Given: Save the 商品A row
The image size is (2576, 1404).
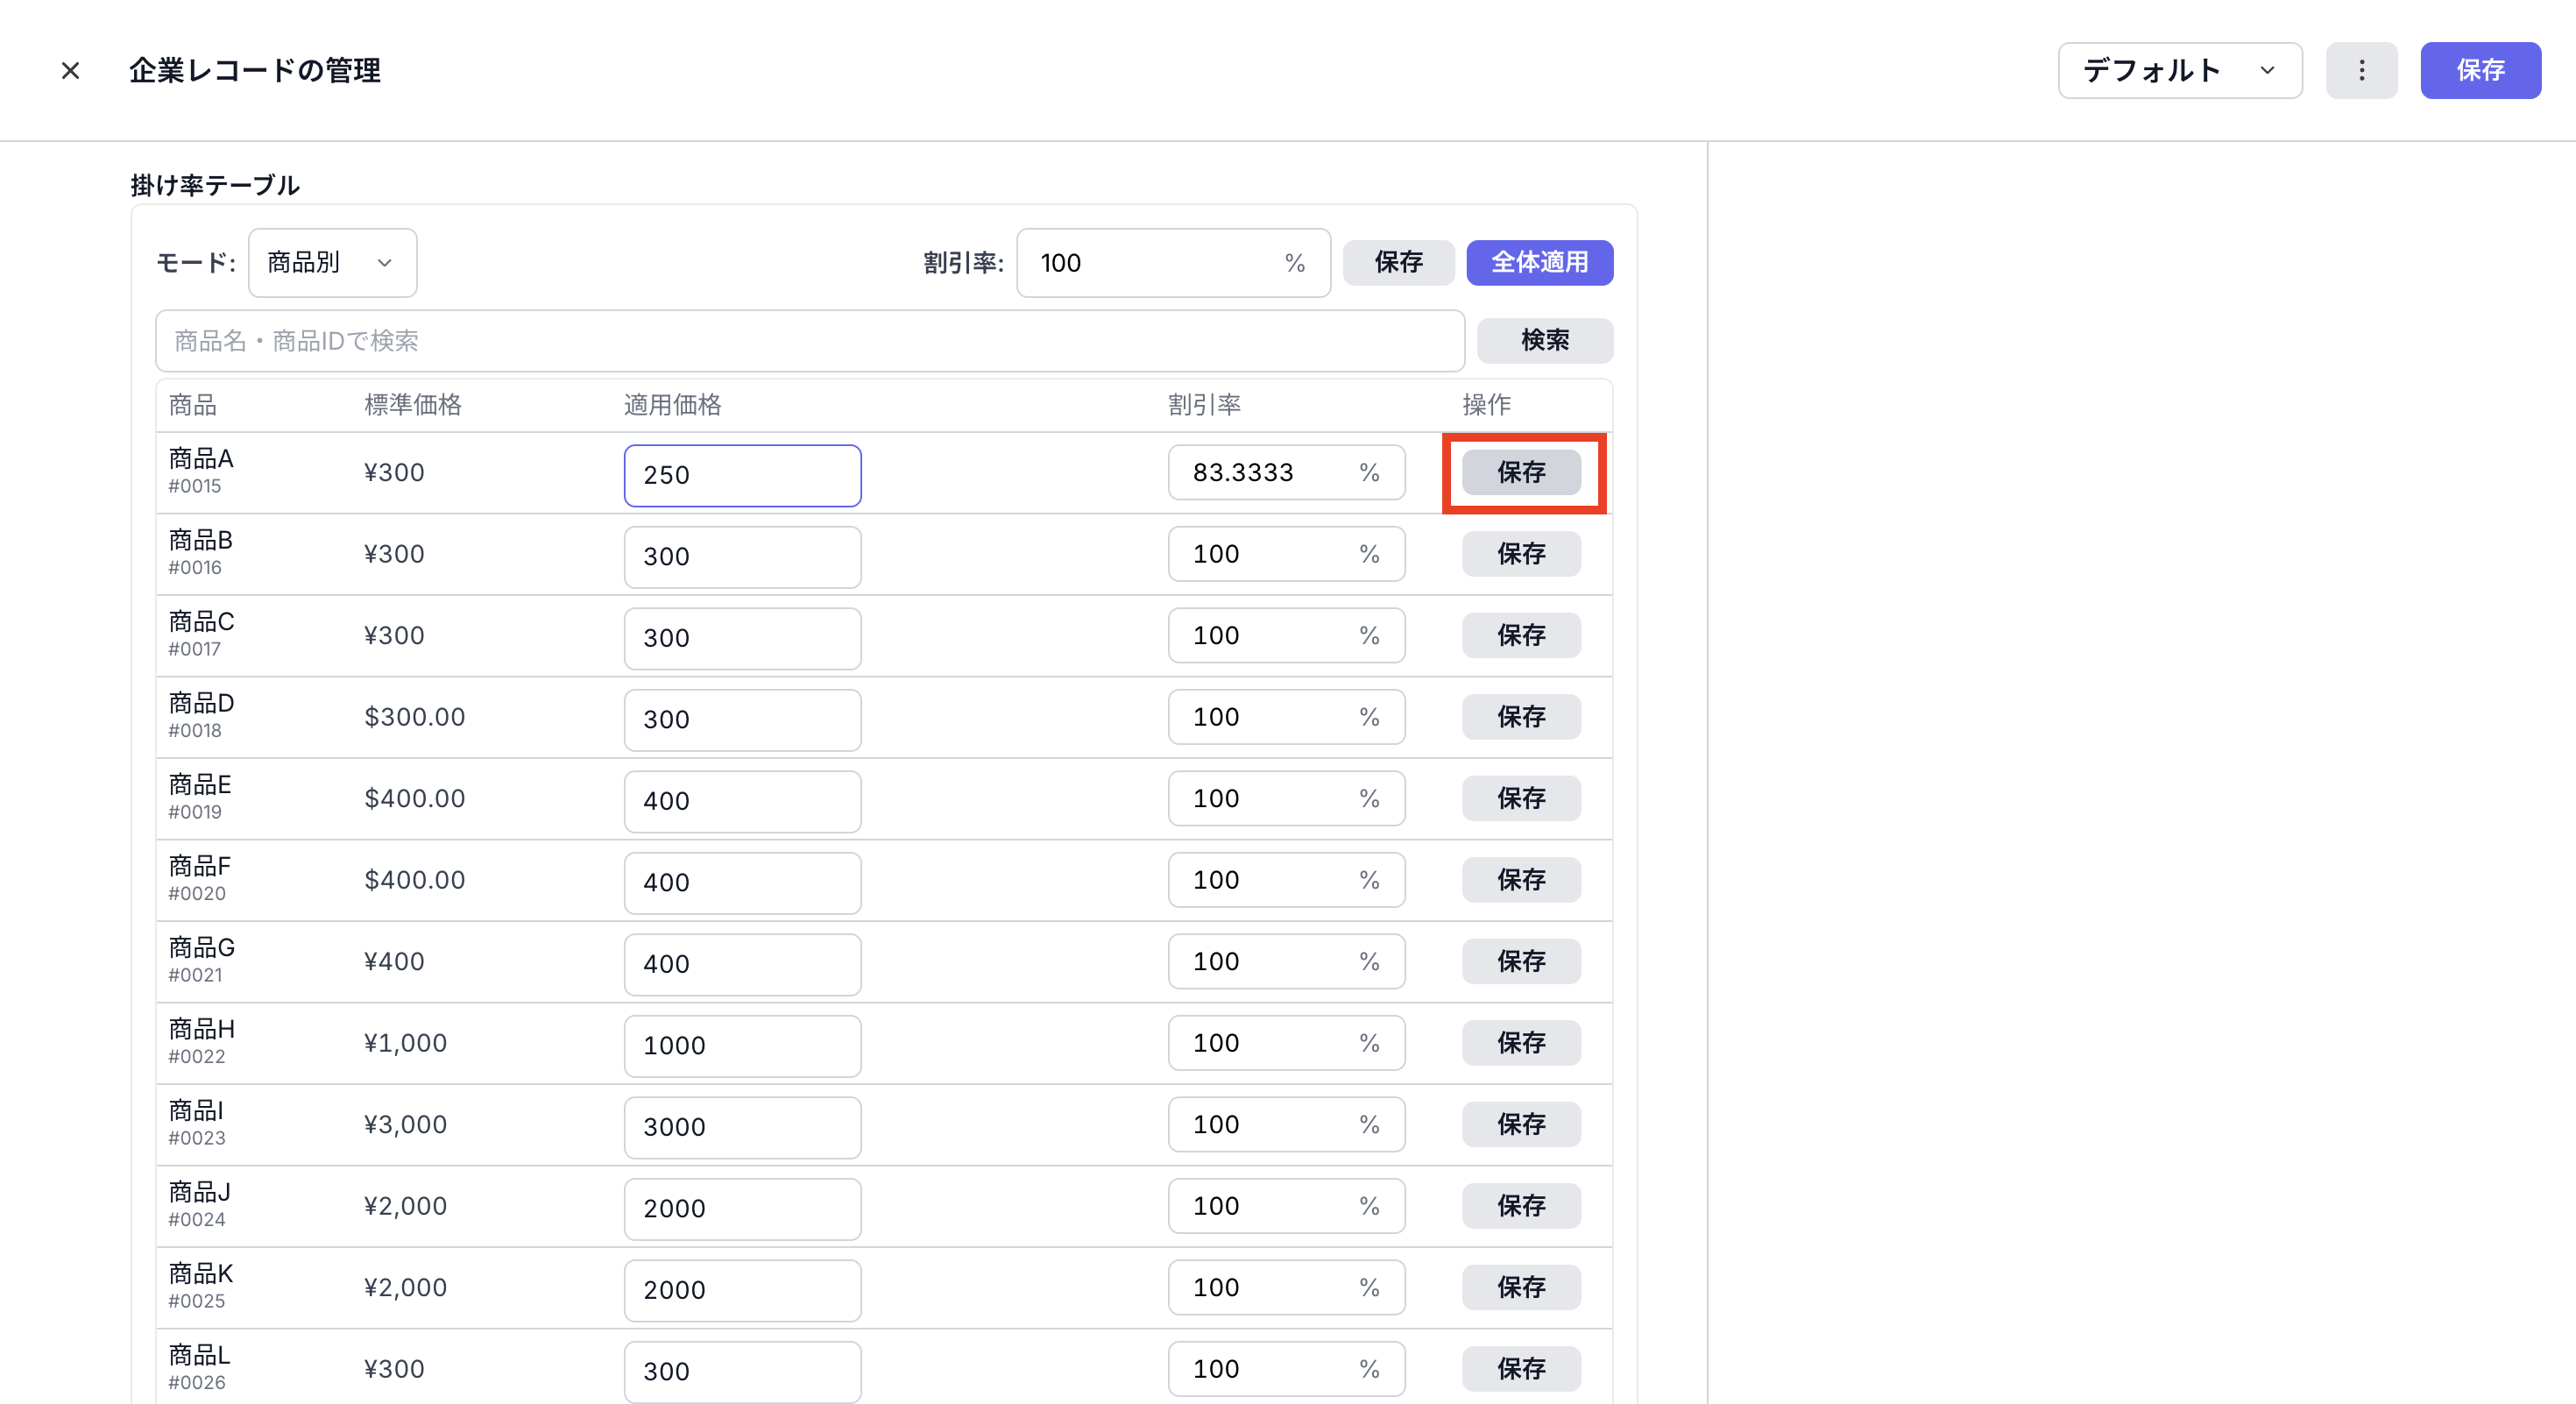Looking at the screenshot, I should click(x=1520, y=472).
